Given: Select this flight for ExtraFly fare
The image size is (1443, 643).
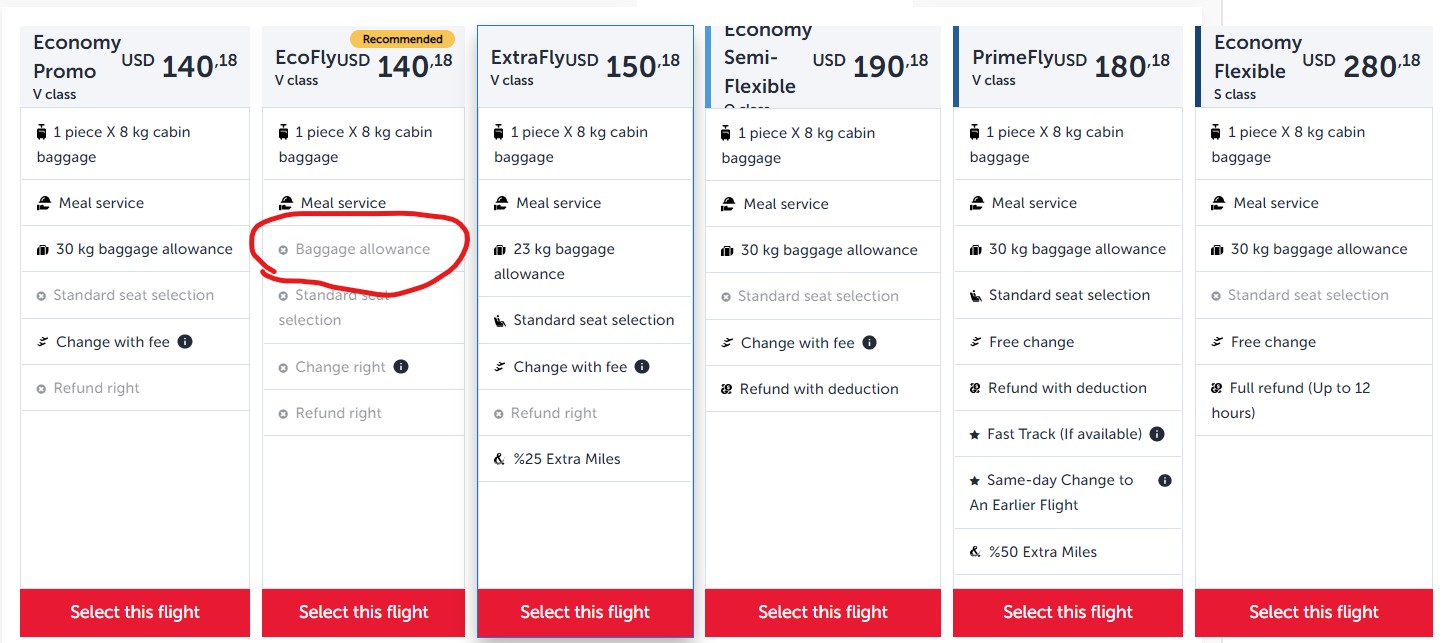Looking at the screenshot, I should [585, 612].
